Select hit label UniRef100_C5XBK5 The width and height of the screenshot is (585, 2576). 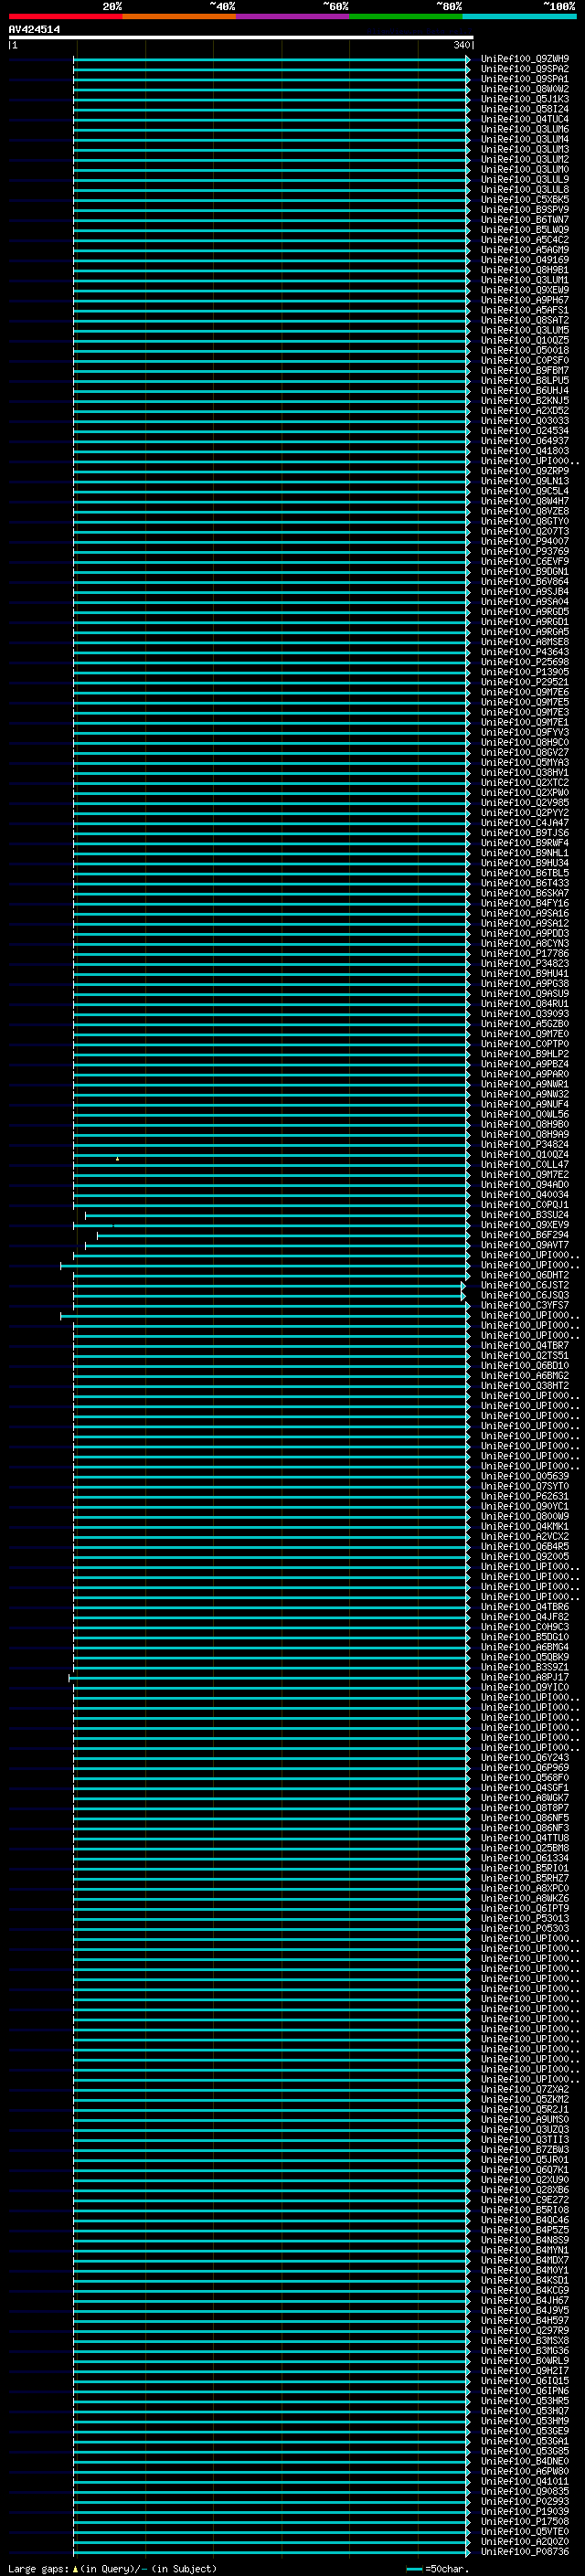coord(525,200)
